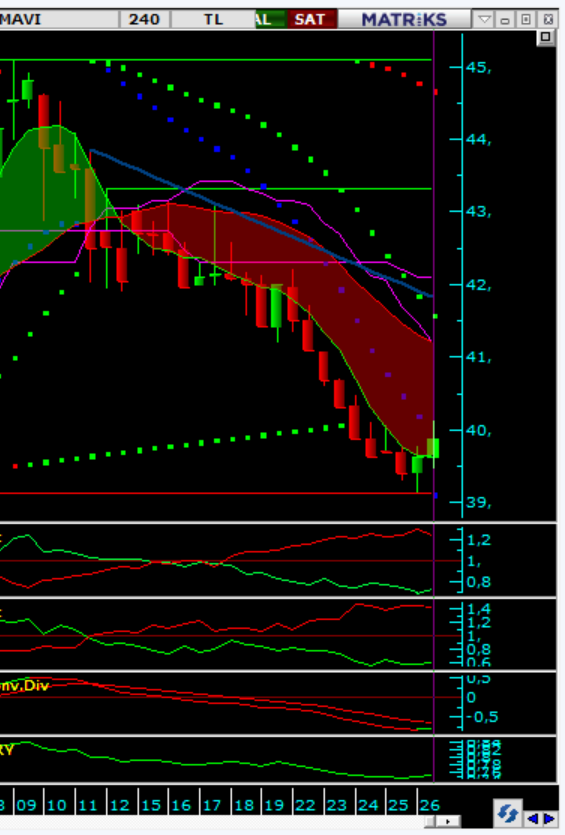Click the '0,8' value on first indicator axis
Screen dimensions: 565x835
coord(479,582)
